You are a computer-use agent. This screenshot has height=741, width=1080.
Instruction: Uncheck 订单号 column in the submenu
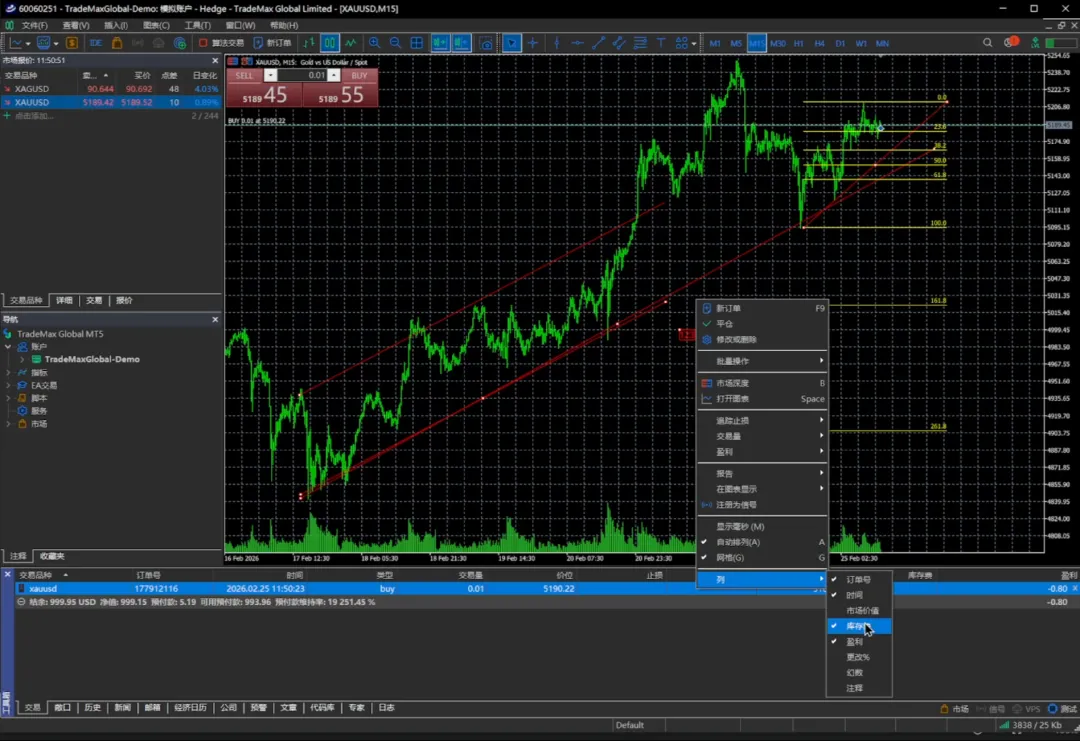point(858,580)
